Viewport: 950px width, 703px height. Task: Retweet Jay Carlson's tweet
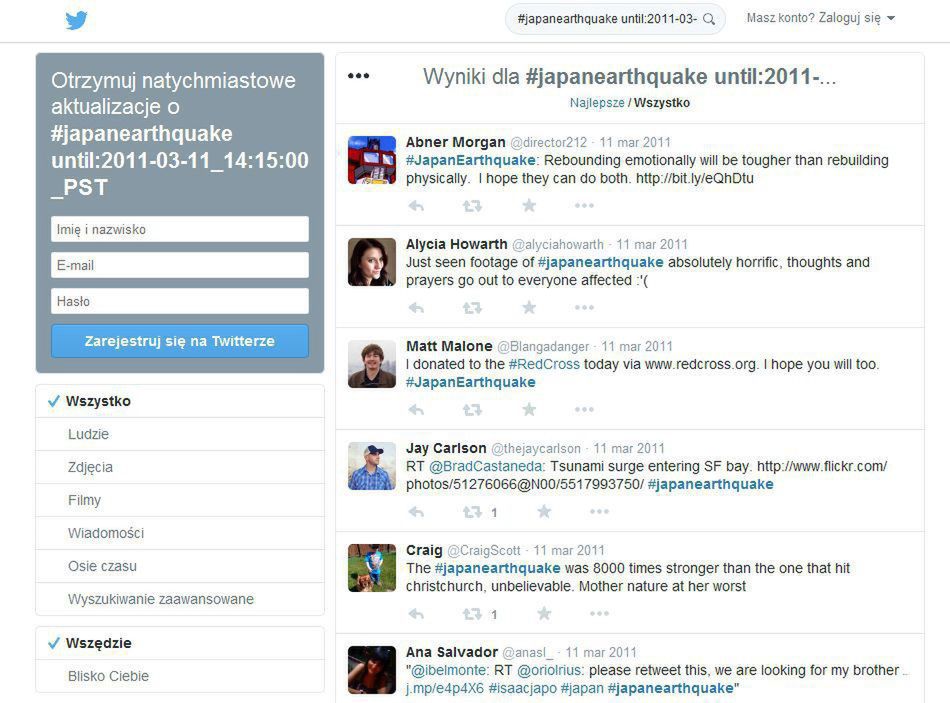pos(472,512)
